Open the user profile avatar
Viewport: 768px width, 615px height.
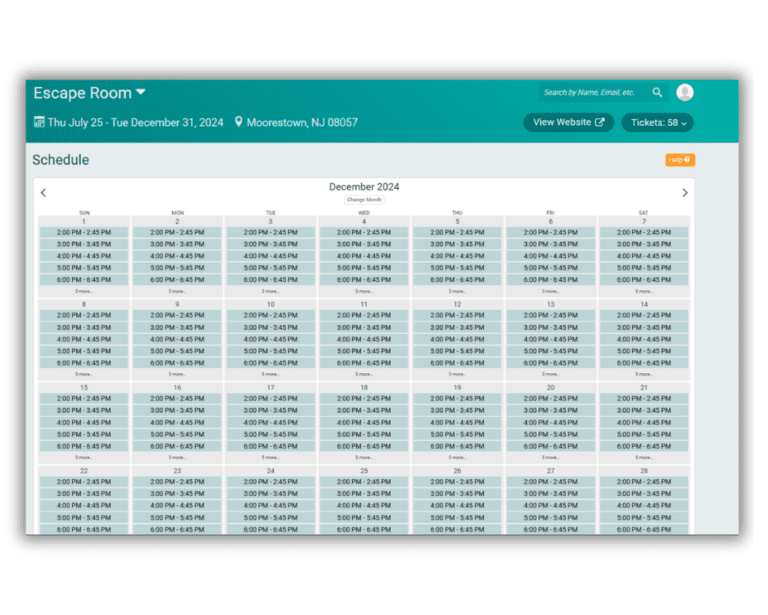coord(684,92)
